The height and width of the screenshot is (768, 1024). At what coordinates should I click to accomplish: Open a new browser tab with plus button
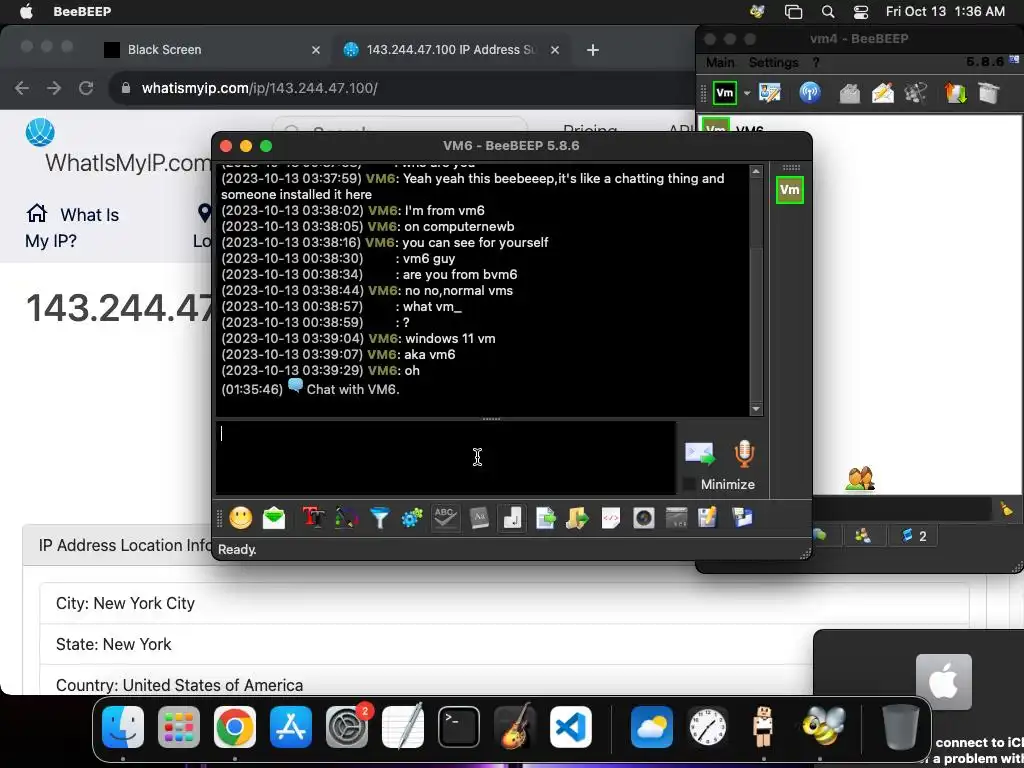point(592,50)
